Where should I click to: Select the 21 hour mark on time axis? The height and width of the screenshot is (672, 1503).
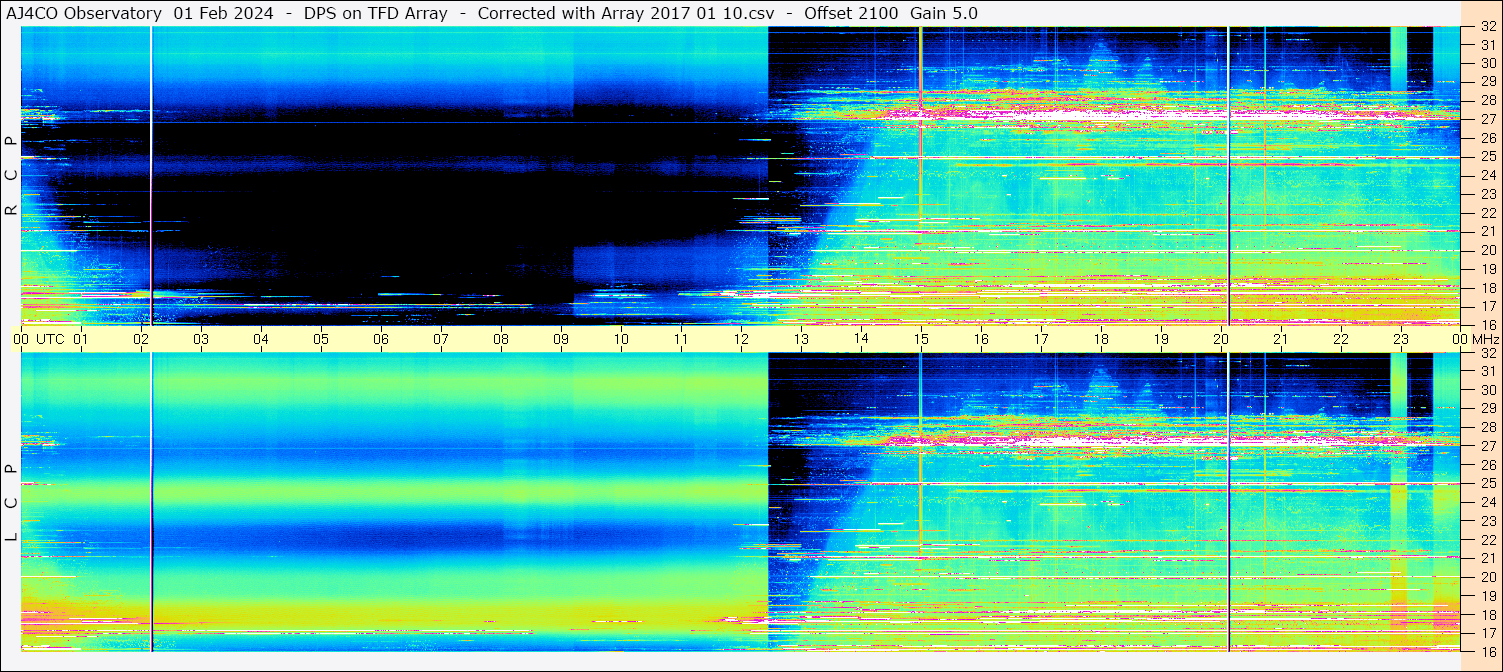[x=1281, y=339]
